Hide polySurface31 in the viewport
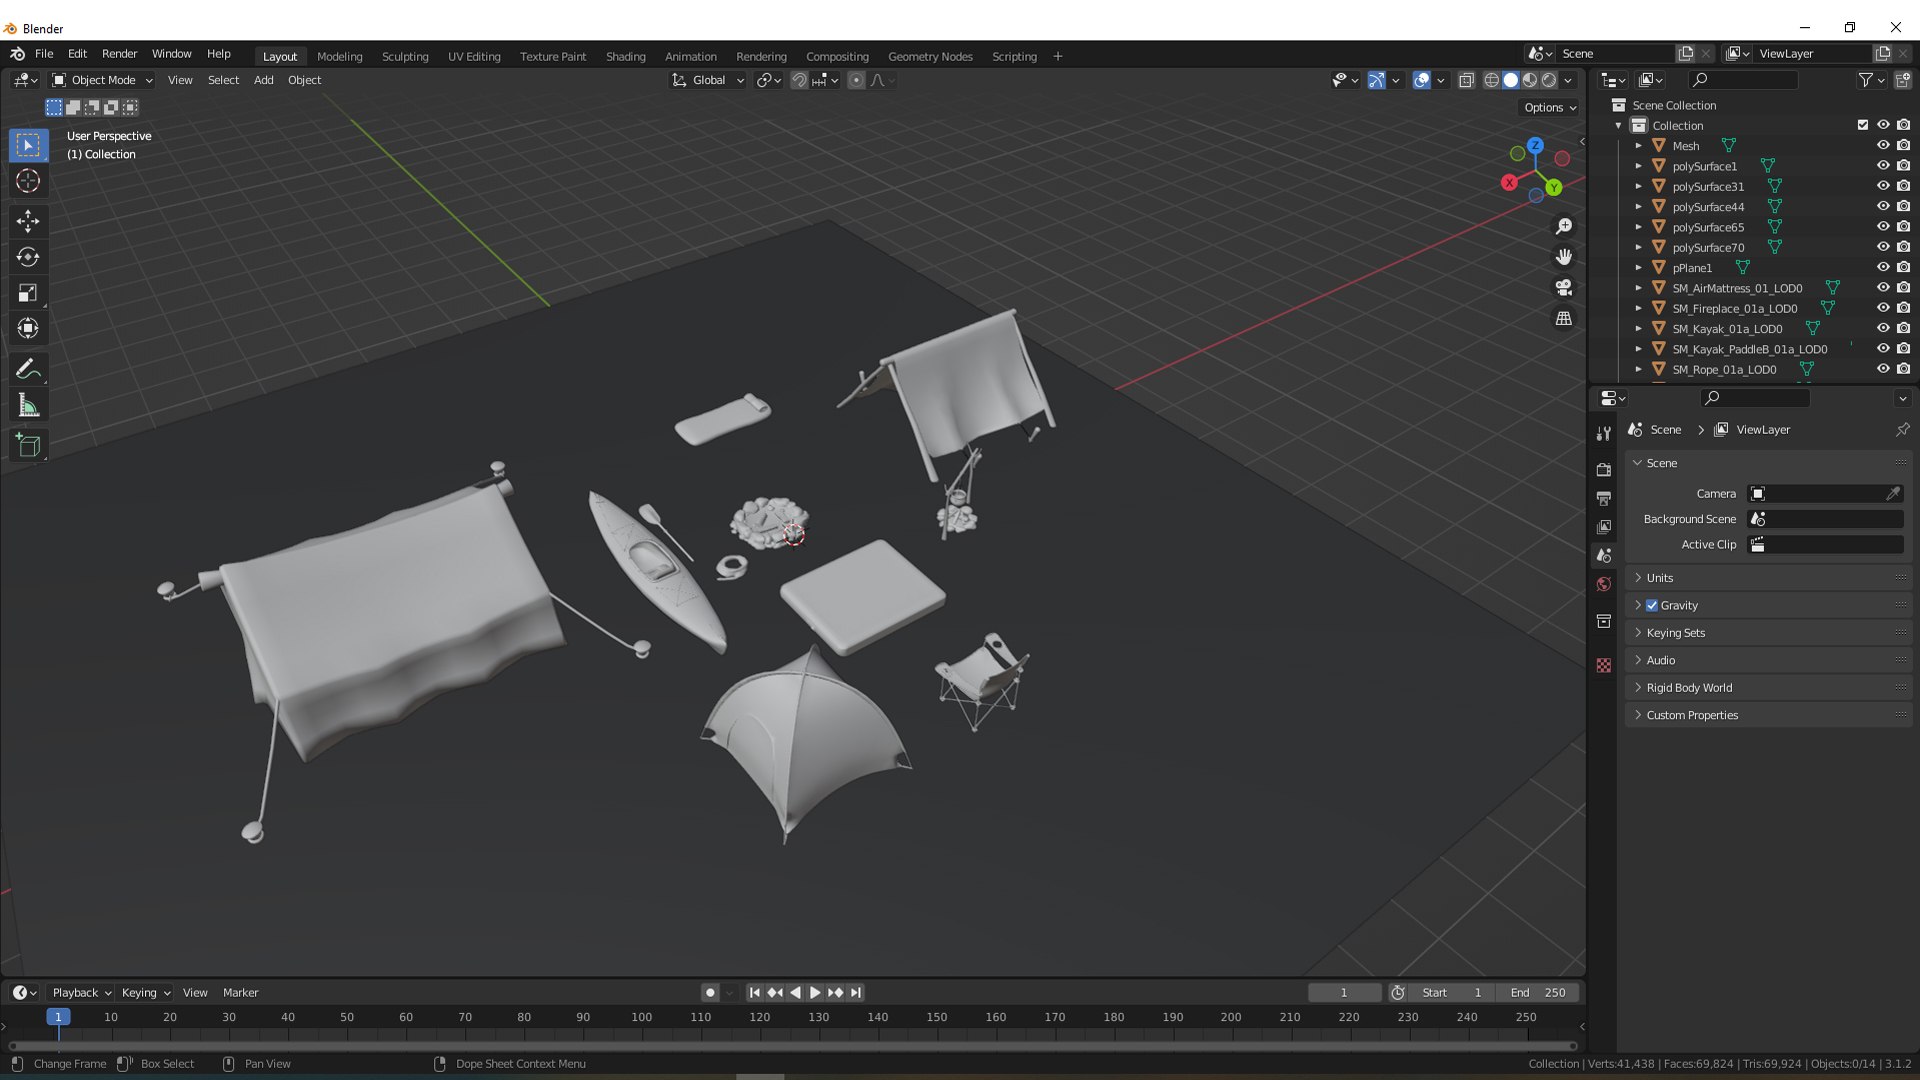The height and width of the screenshot is (1080, 1920). tap(1883, 186)
